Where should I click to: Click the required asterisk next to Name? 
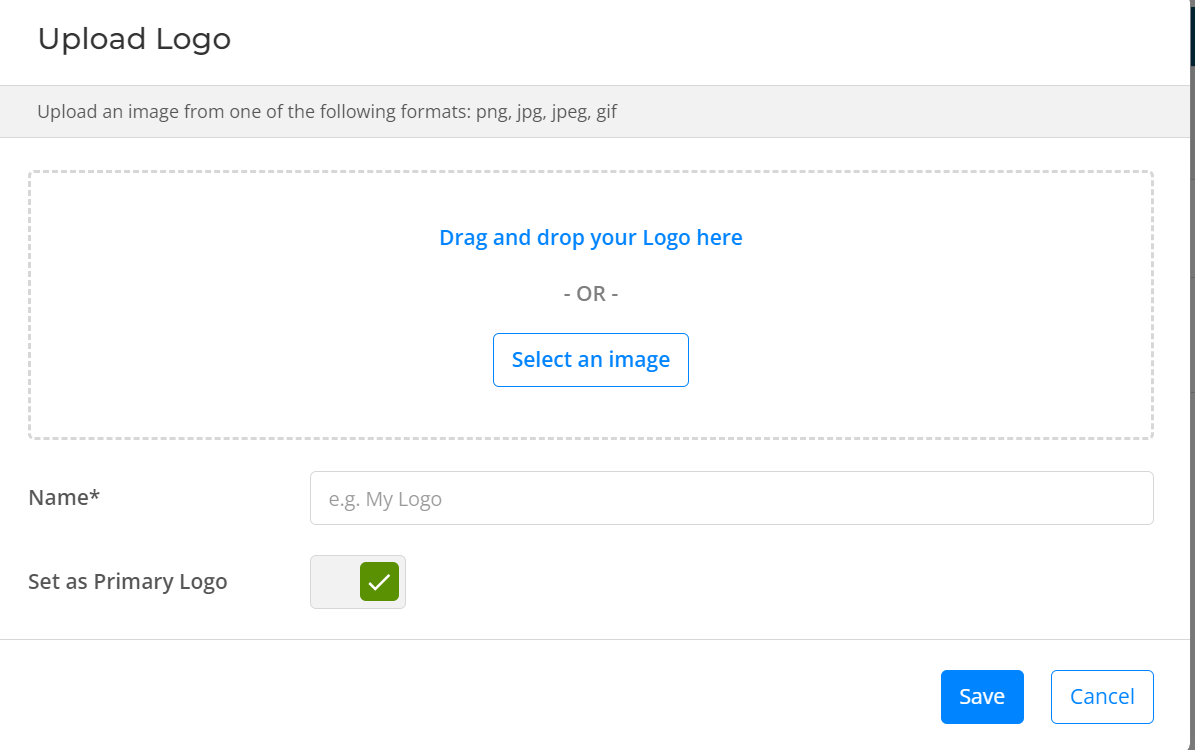coord(95,495)
